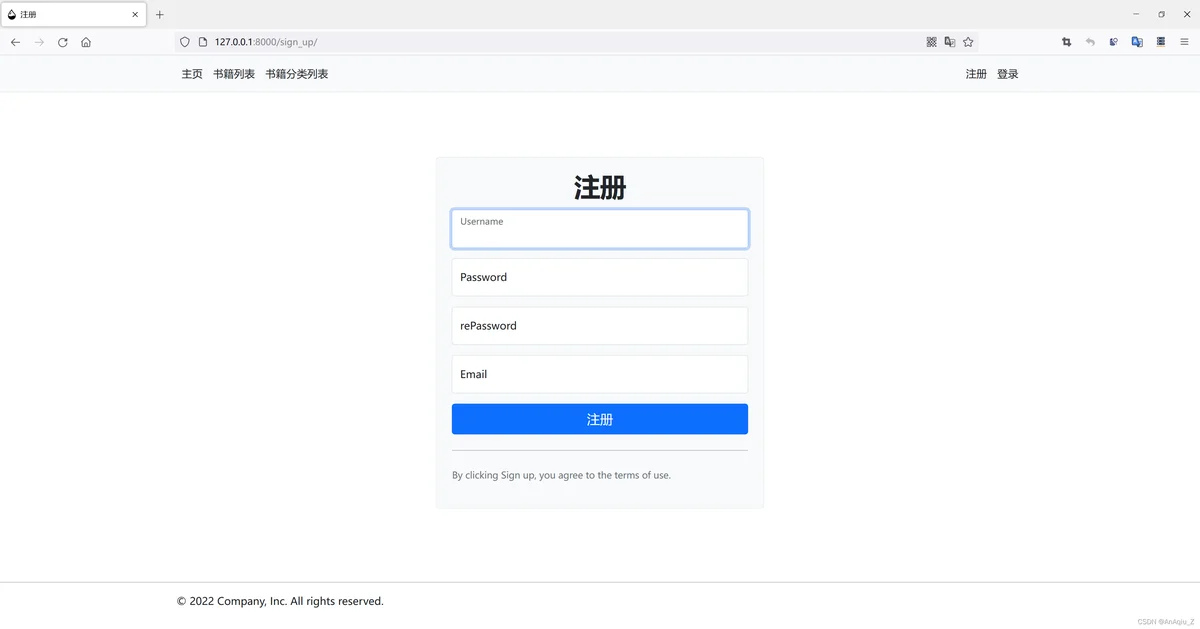
Task: Click the browser back arrow
Action: click(15, 42)
